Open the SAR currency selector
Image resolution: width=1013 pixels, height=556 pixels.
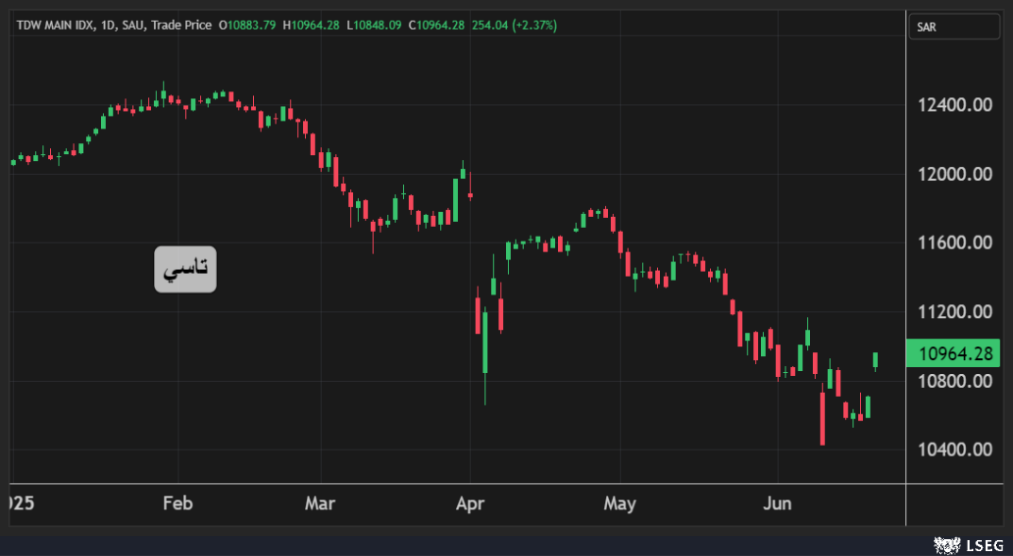953,27
